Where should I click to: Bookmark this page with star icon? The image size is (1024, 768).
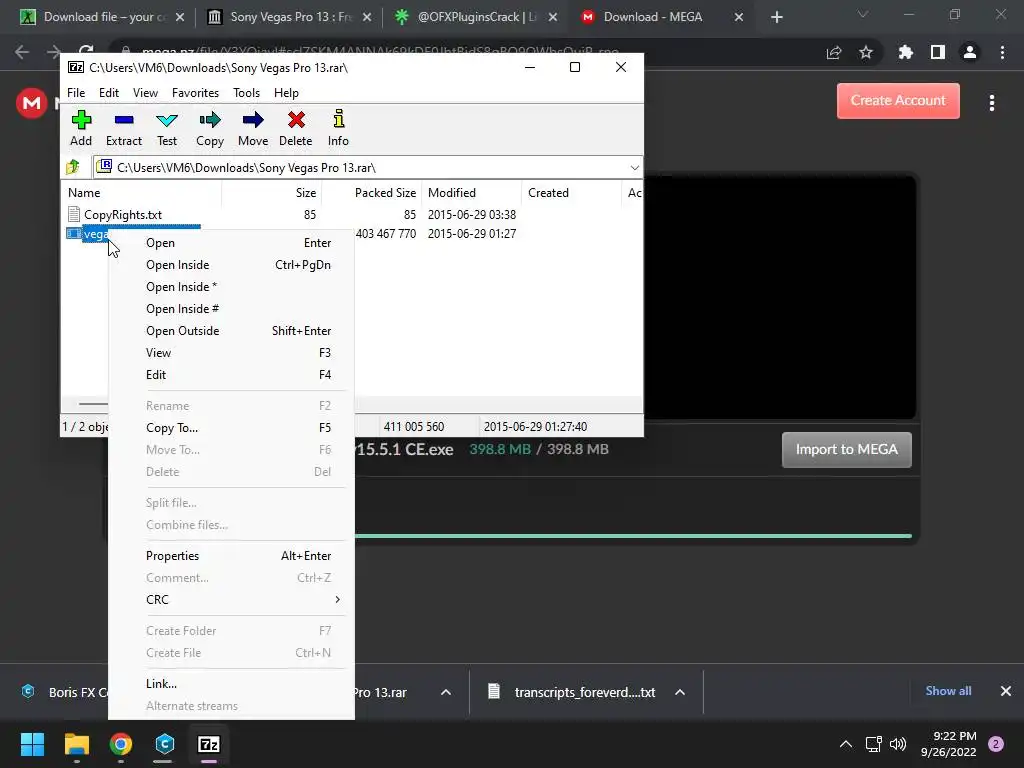point(866,52)
